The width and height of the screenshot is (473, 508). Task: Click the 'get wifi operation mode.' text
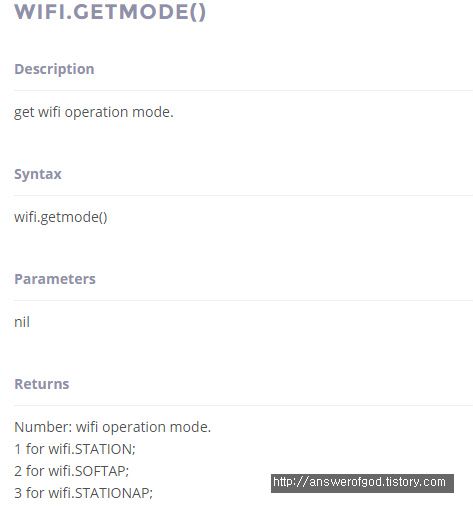tap(94, 112)
